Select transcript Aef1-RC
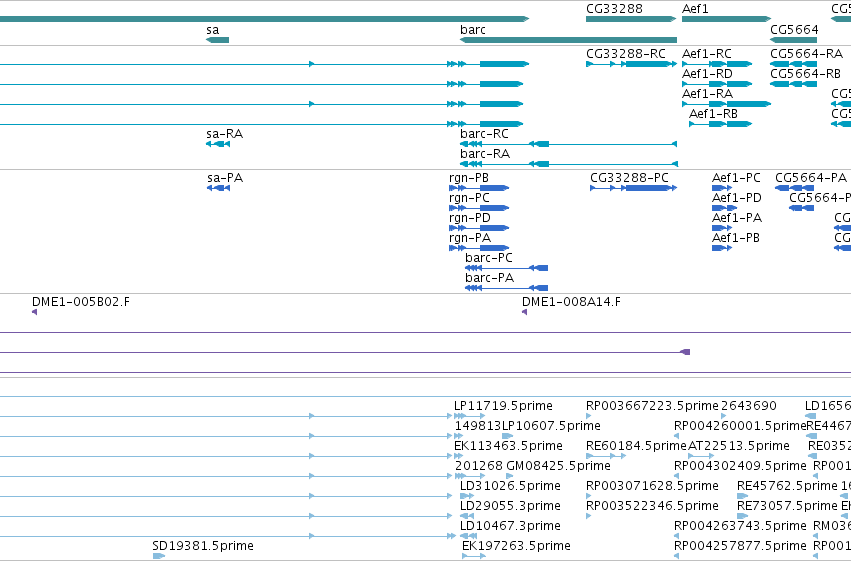This screenshot has width=851, height=561. [717, 64]
